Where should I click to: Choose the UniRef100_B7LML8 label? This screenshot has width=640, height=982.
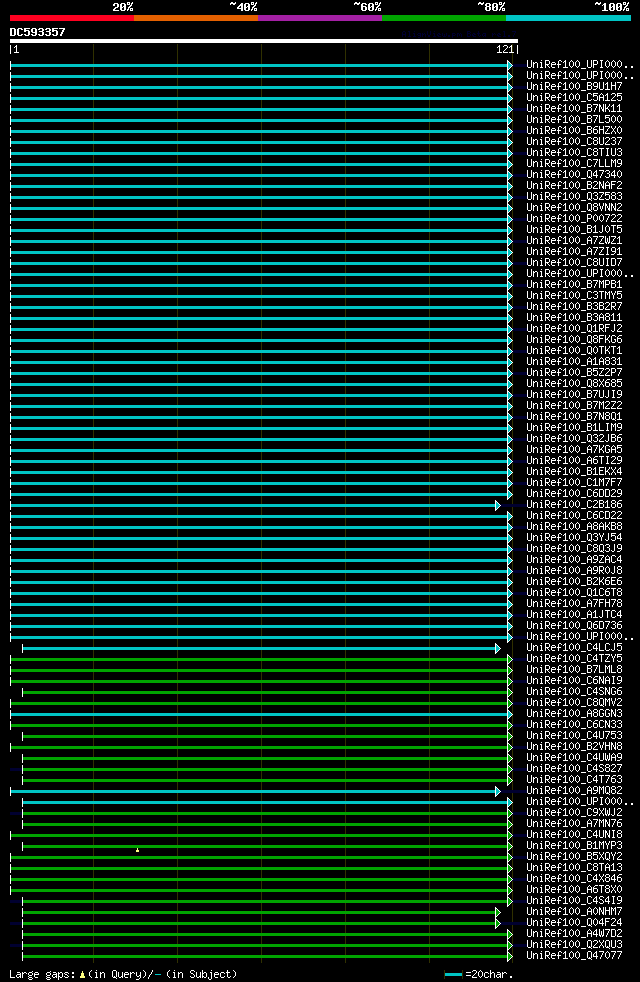click(x=574, y=669)
